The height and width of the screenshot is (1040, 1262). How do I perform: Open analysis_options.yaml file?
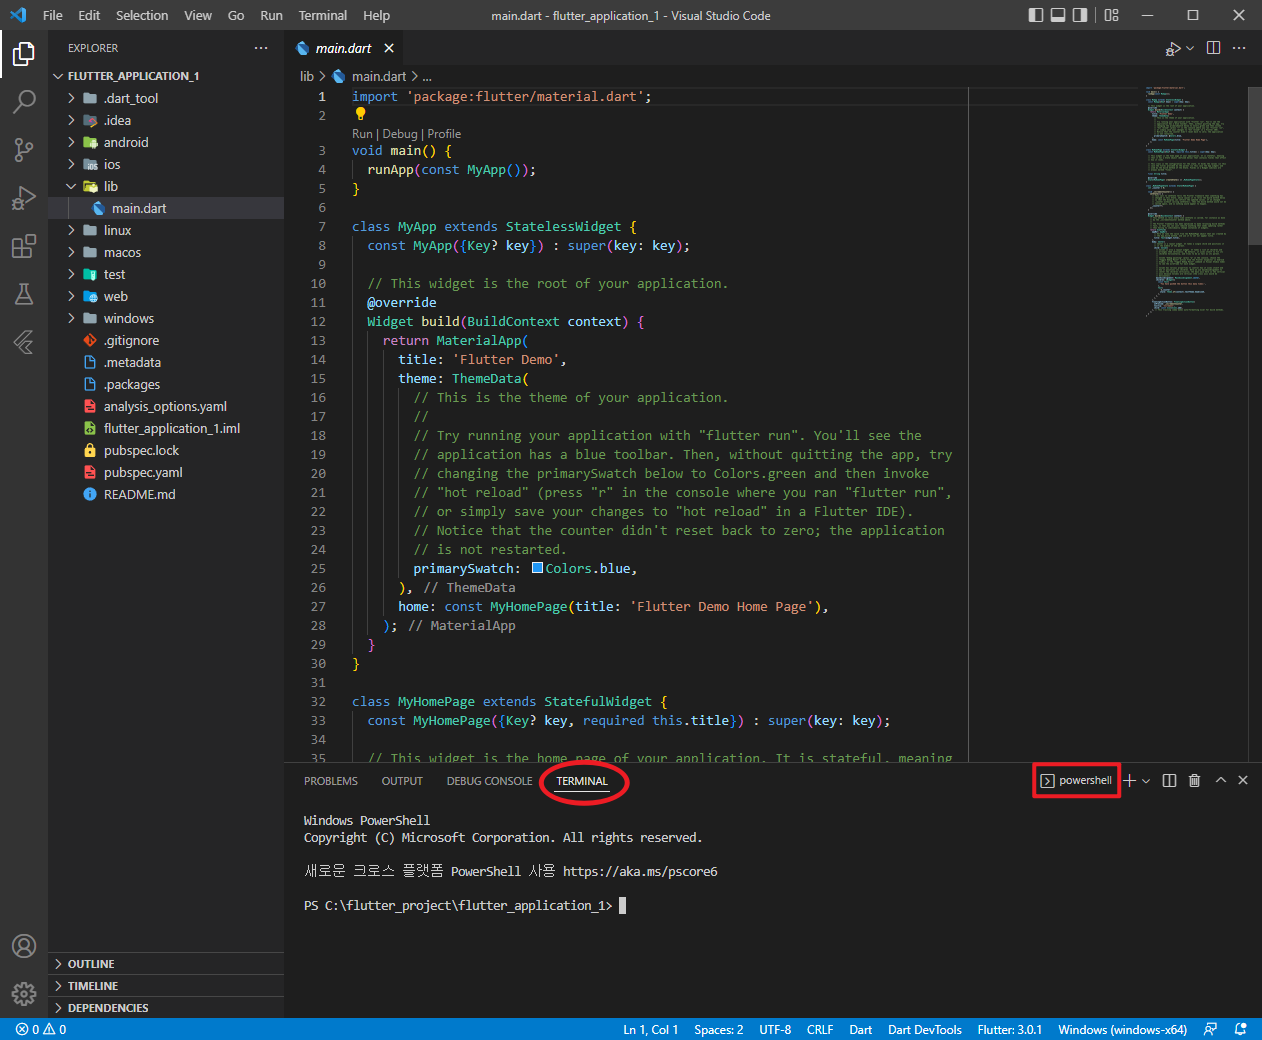click(165, 406)
